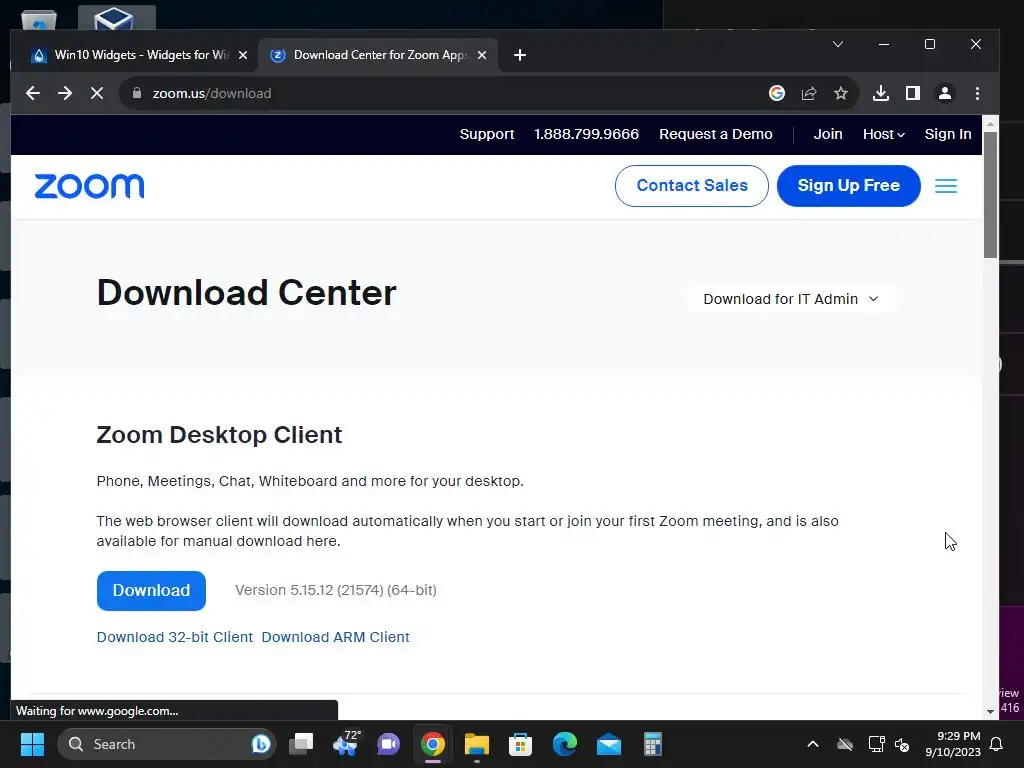Viewport: 1024px width, 768px height.
Task: Click the Contact Sales button
Action: [x=692, y=186]
